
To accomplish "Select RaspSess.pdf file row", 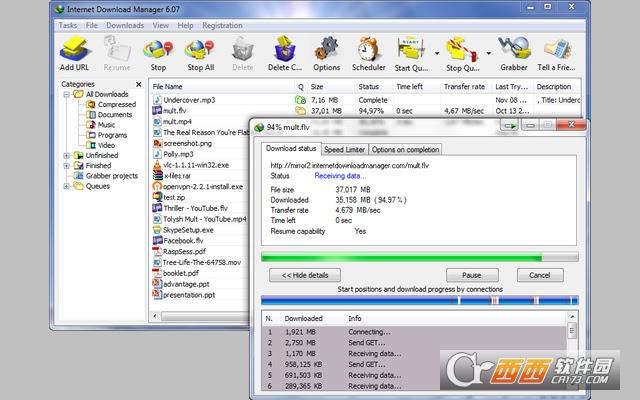I will [x=184, y=252].
